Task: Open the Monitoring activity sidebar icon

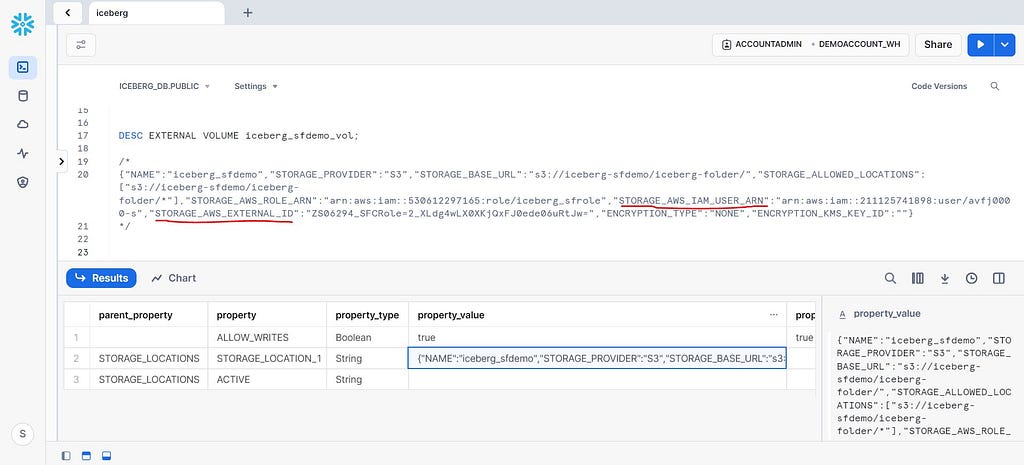Action: (x=23, y=153)
